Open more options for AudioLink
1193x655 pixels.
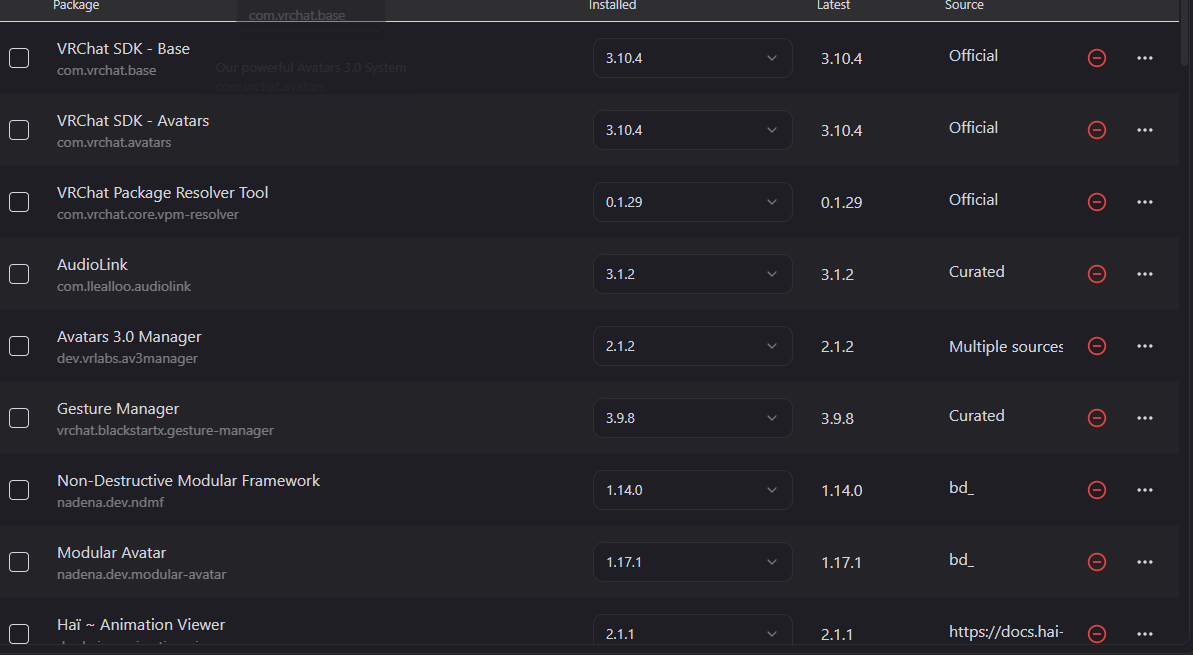(x=1144, y=274)
